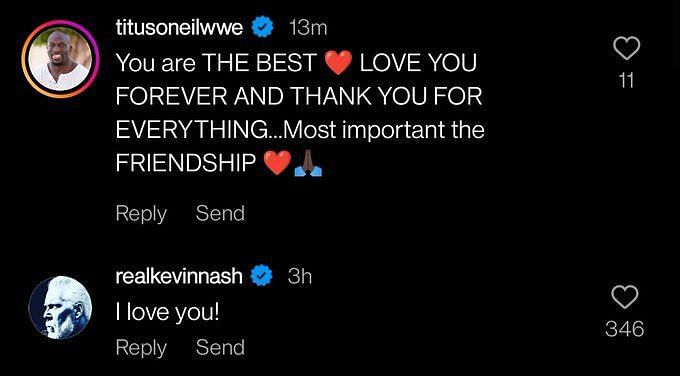Reply to the titusoneilwwe comment
Screen dimensions: 680x376
tap(141, 214)
